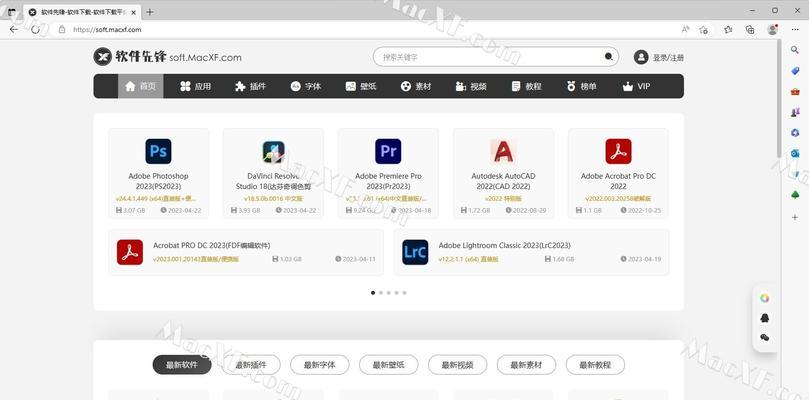Click the search magnifier icon in search box

[x=609, y=57]
